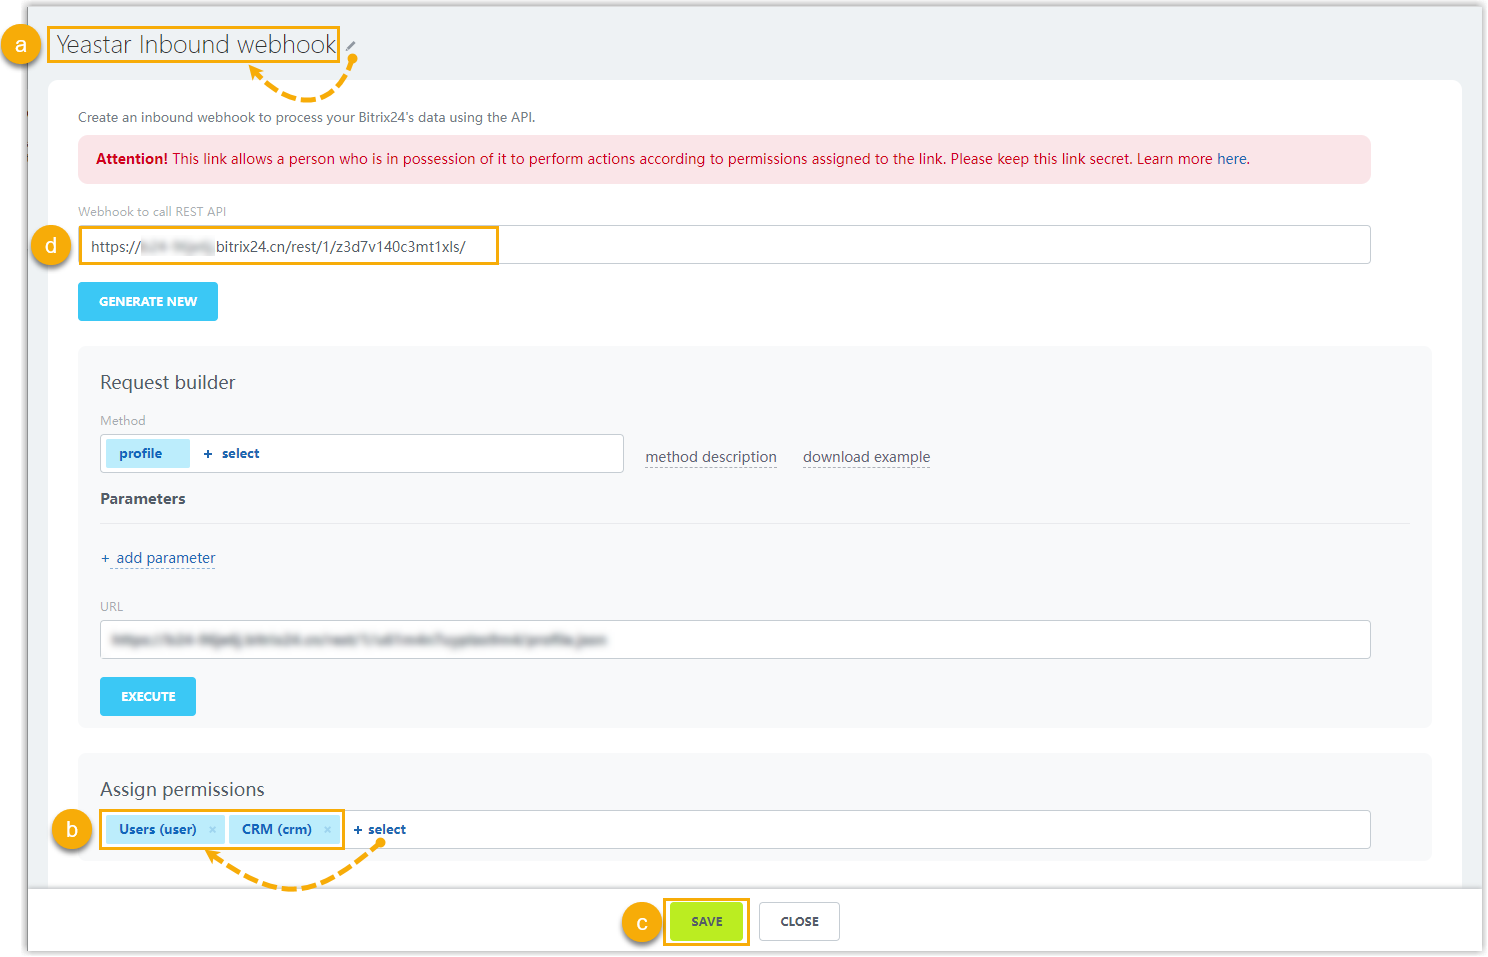Viewport: 1488px width, 957px height.
Task: Open '+ select' in Assign permissions
Action: [380, 830]
